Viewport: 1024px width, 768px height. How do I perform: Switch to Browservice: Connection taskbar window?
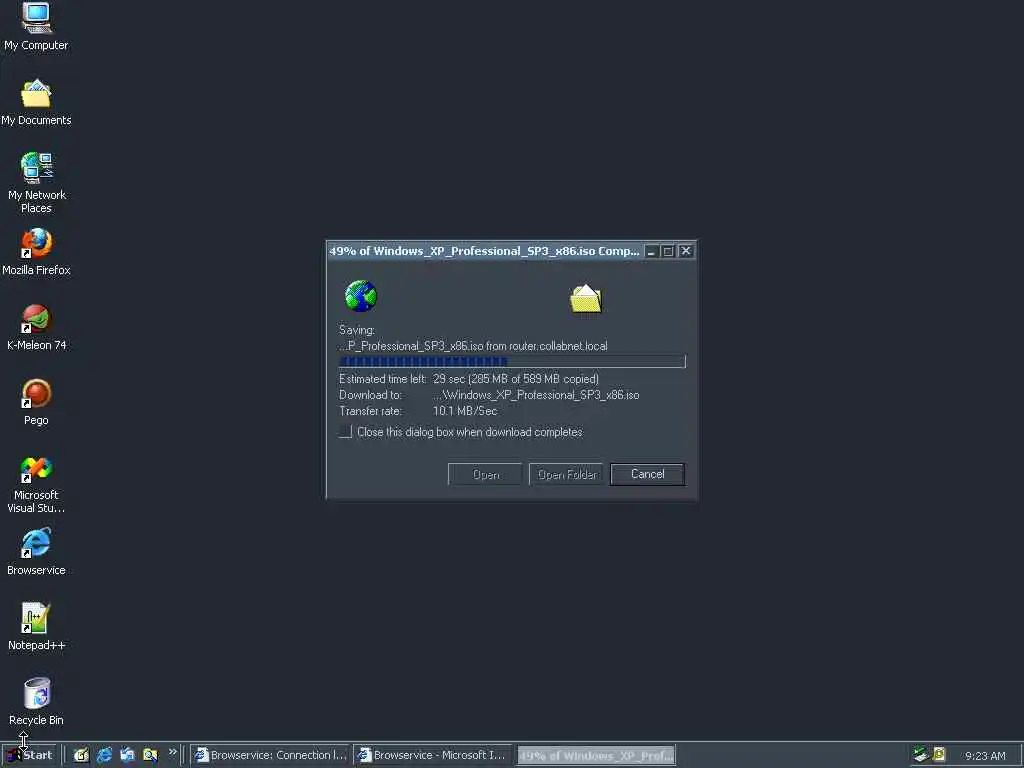coord(270,755)
